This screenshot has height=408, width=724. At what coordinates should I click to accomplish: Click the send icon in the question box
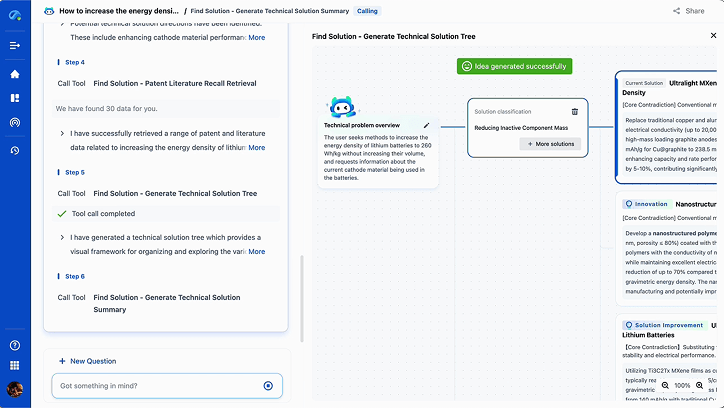pos(268,386)
